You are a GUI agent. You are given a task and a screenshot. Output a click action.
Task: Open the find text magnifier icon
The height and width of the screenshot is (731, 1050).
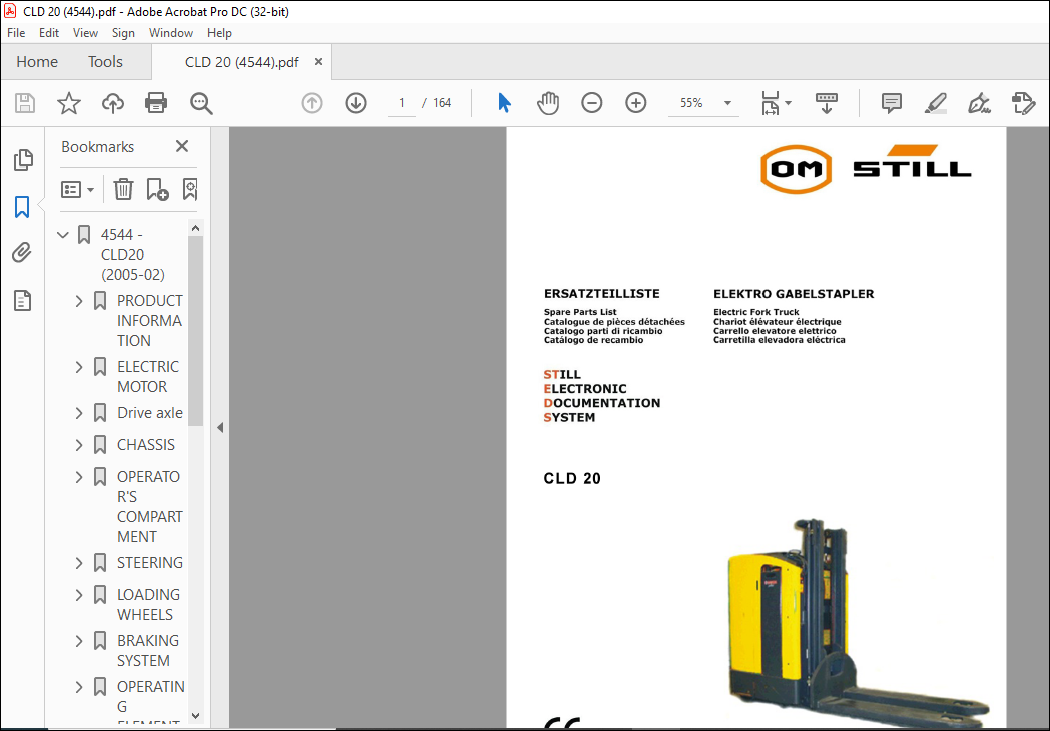click(x=201, y=103)
